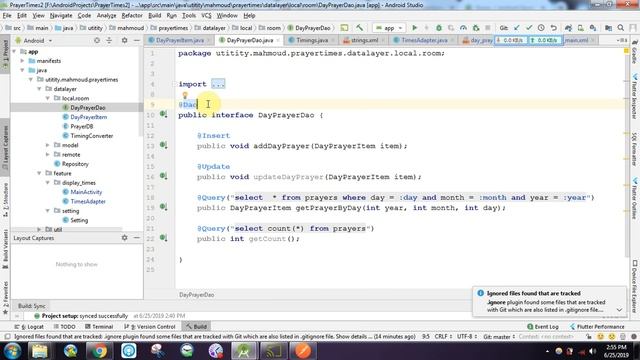Switch to strings.xml editor tab
640x360 pixels.
click(364, 40)
